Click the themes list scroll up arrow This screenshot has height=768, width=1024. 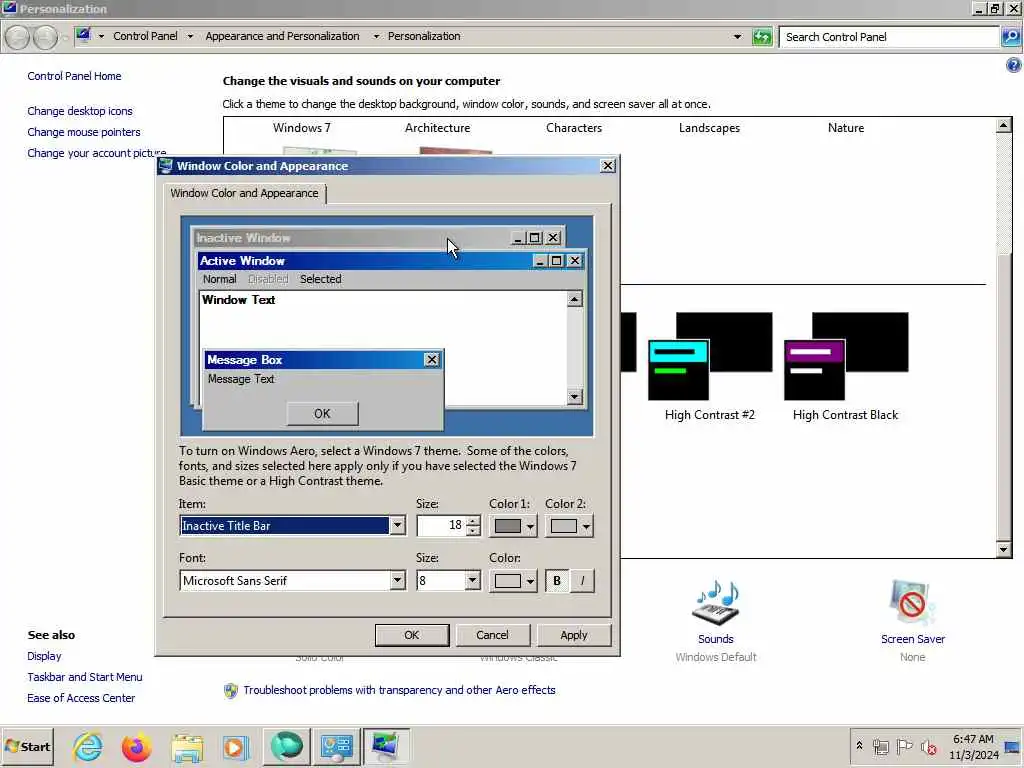1004,125
